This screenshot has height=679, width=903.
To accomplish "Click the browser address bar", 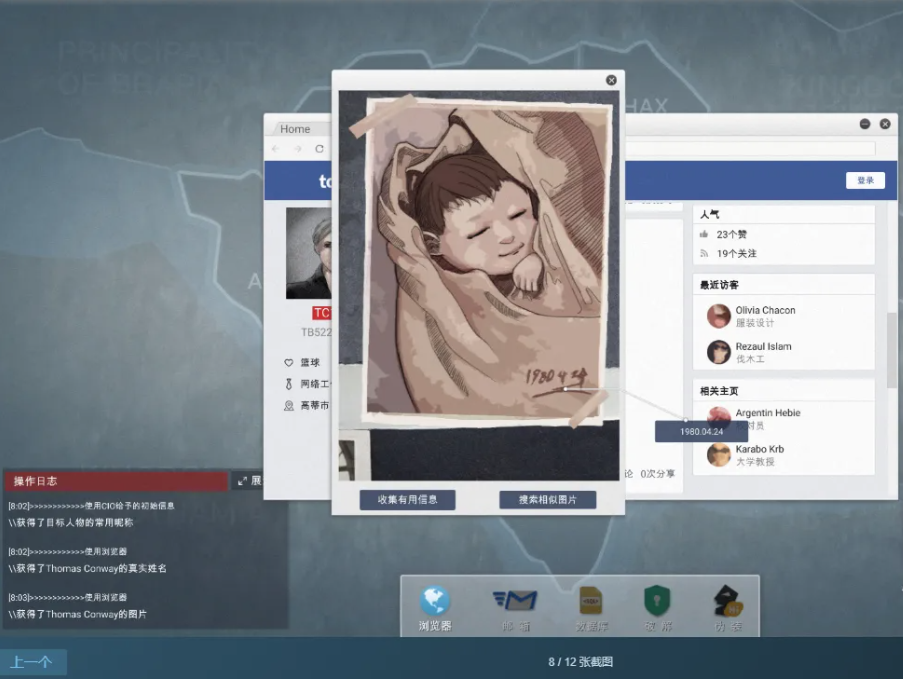I will coord(750,149).
